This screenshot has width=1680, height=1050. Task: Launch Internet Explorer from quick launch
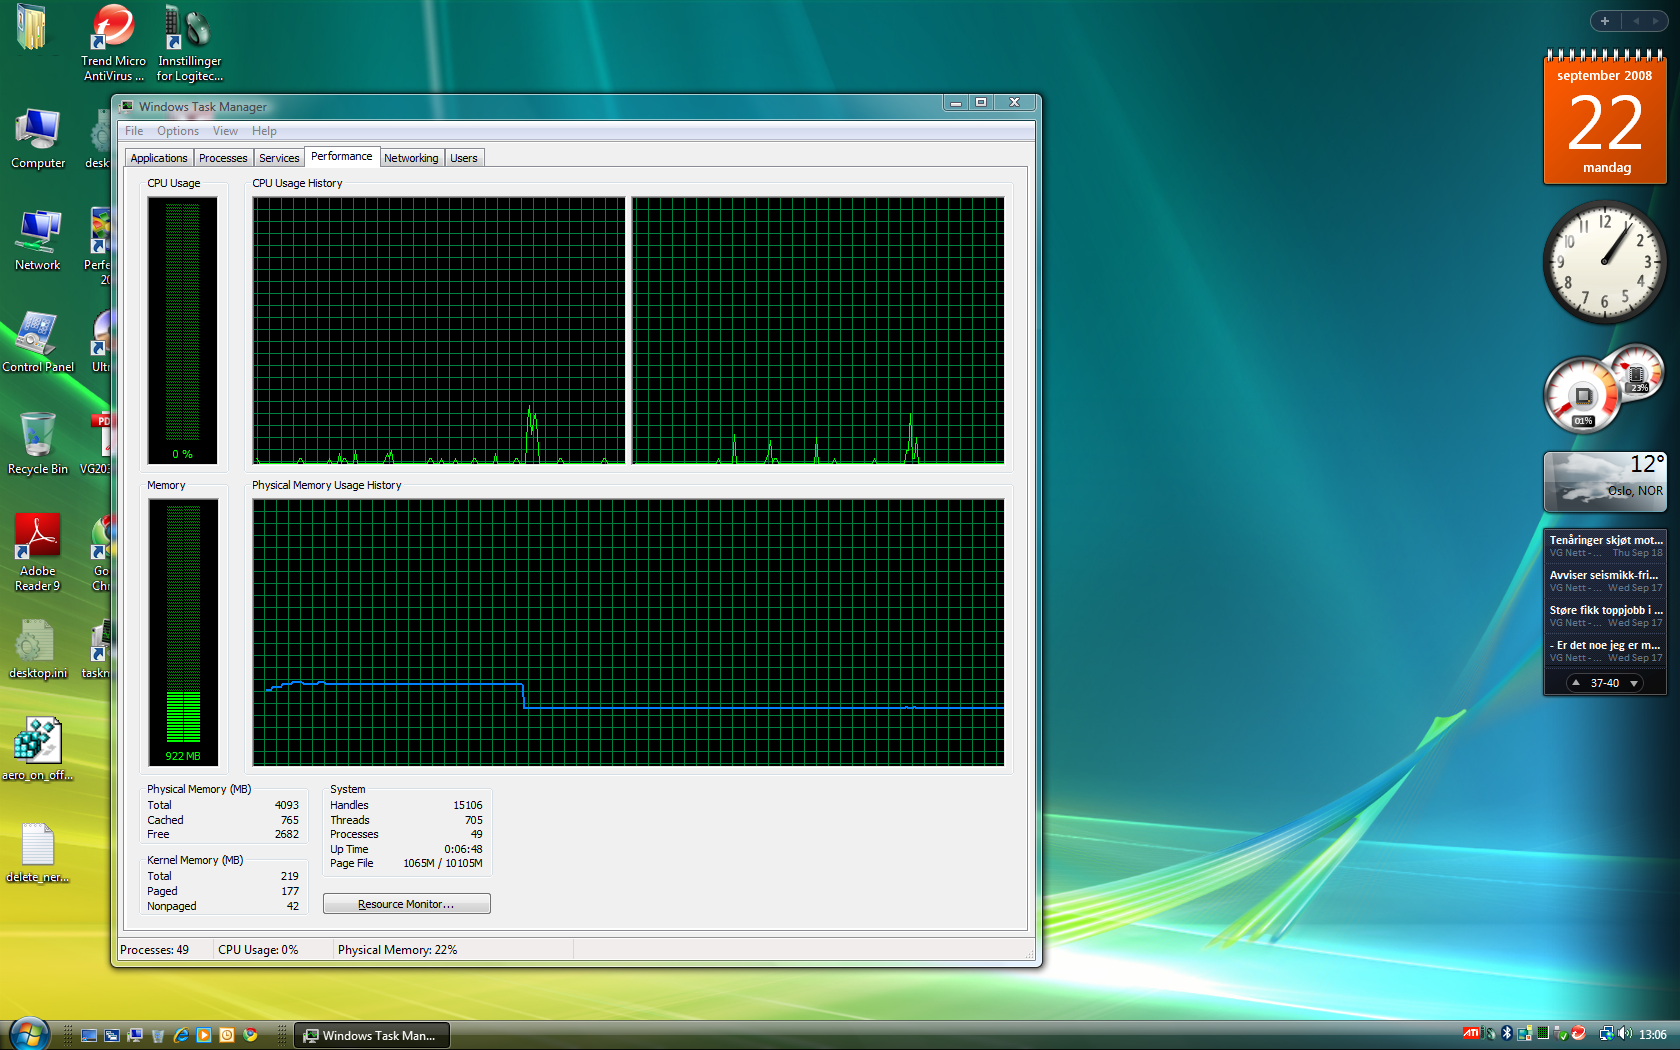181,1035
